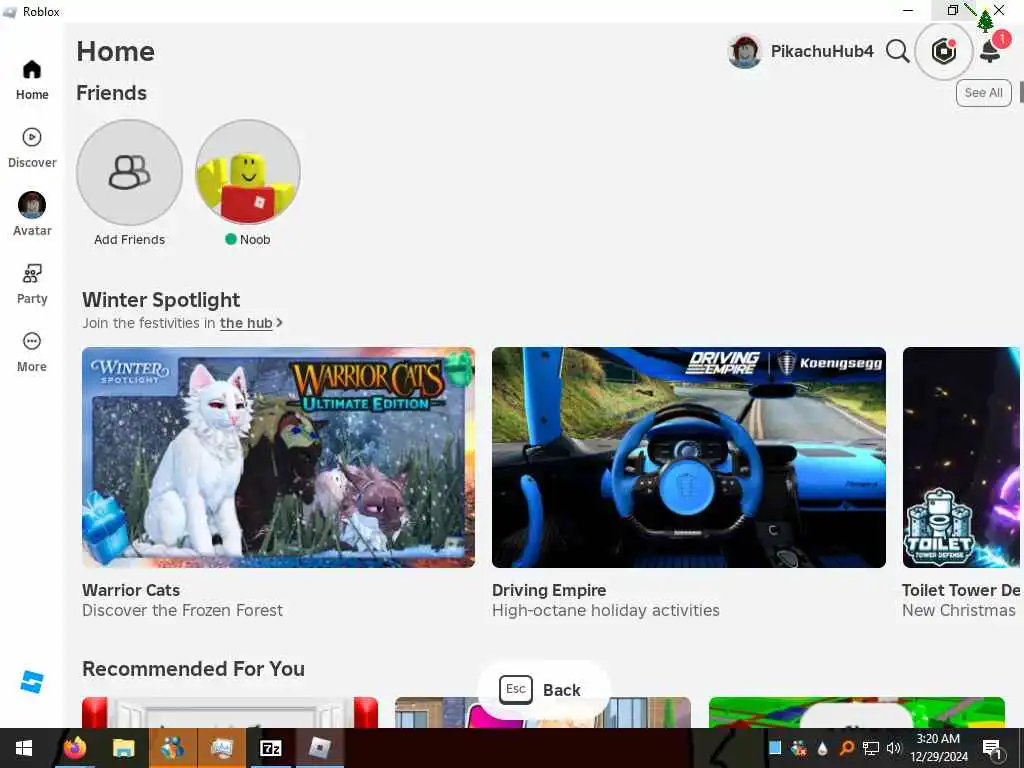
Task: Switch to Roblox taskbar icon
Action: pyautogui.click(x=319, y=748)
